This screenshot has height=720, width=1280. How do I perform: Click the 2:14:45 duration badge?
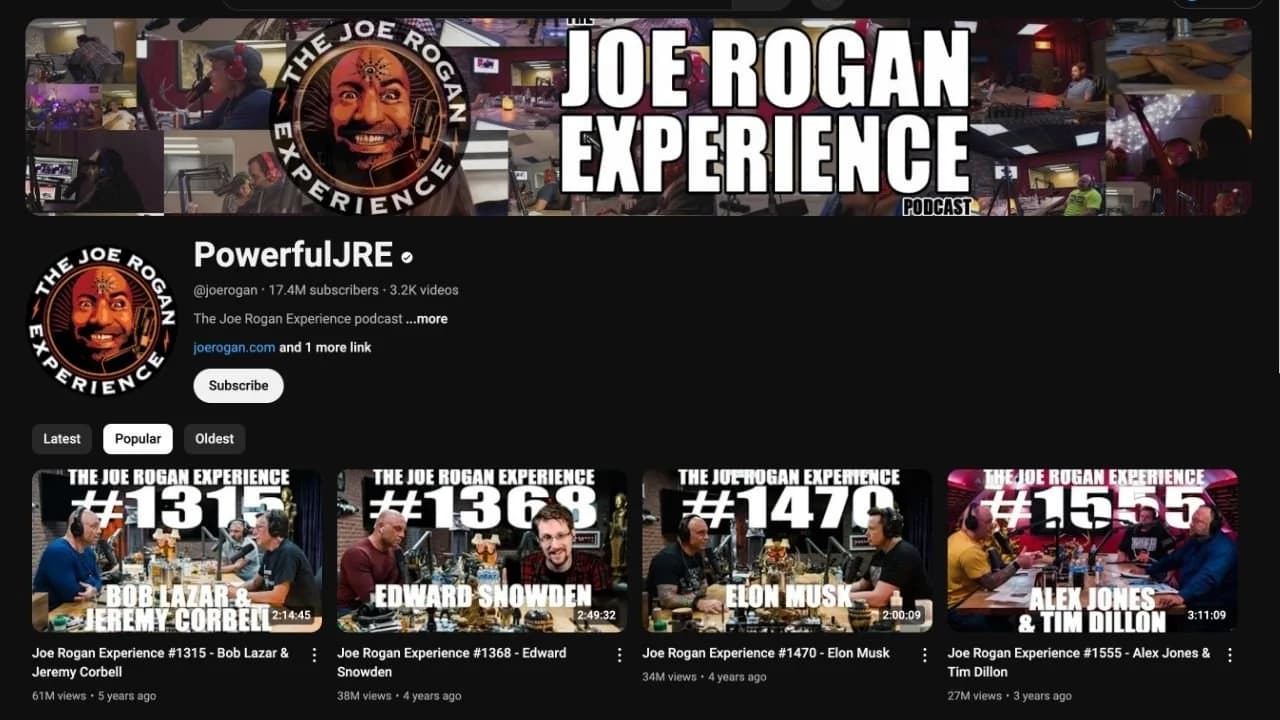click(291, 615)
